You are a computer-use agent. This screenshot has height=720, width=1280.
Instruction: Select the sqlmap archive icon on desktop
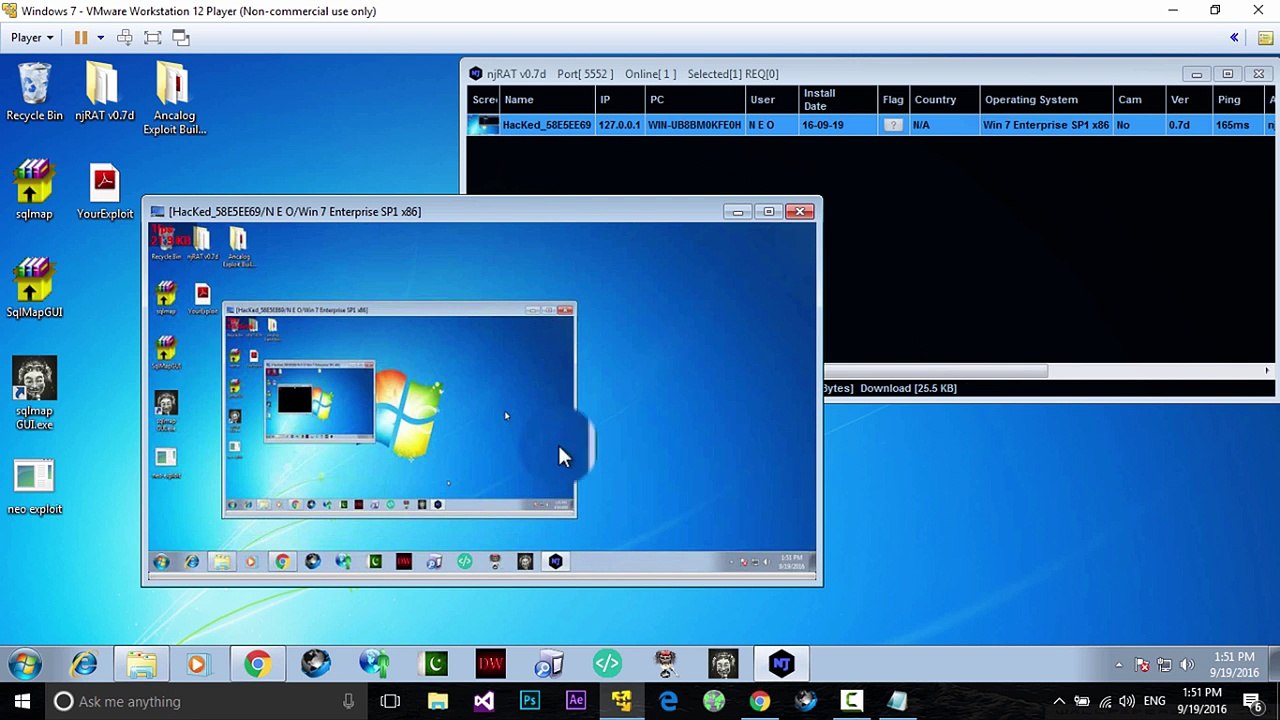(x=34, y=190)
